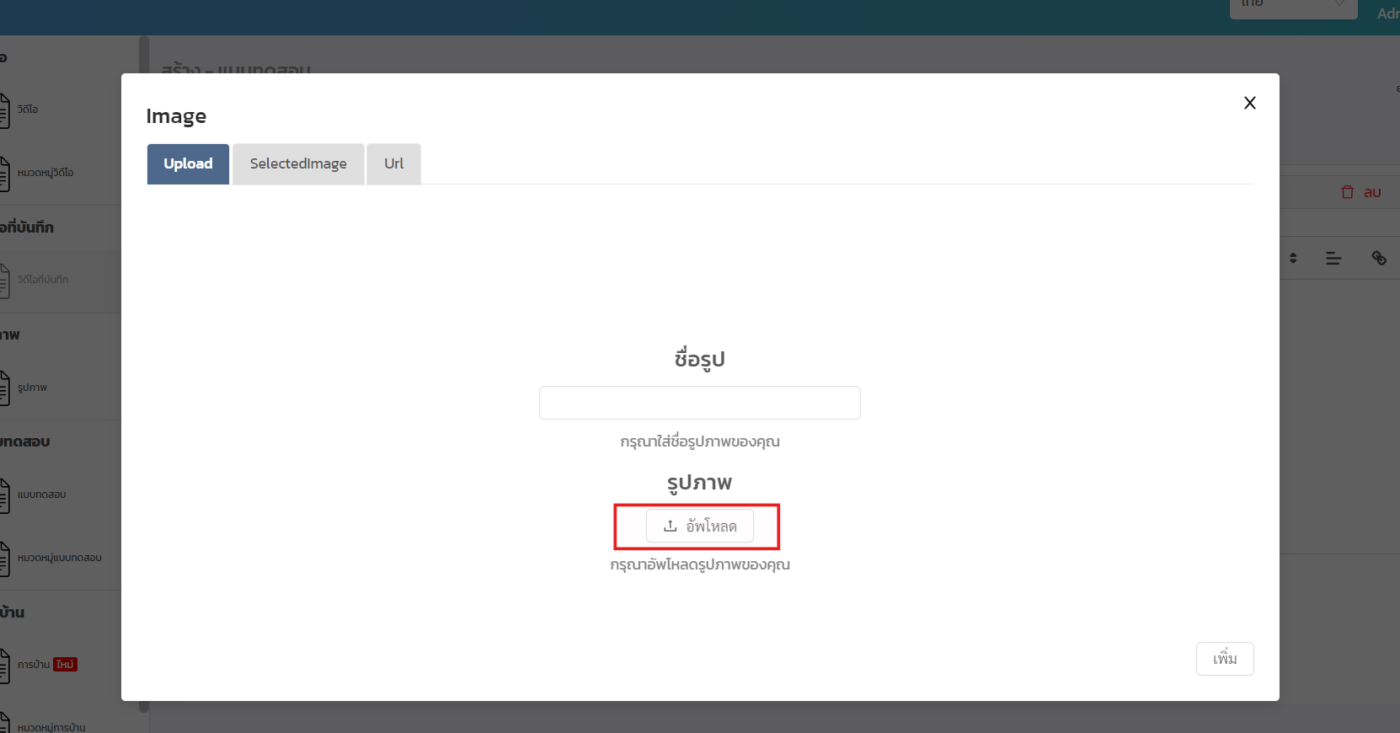
Task: Click the เพิ่ม add button
Action: pos(1224,659)
